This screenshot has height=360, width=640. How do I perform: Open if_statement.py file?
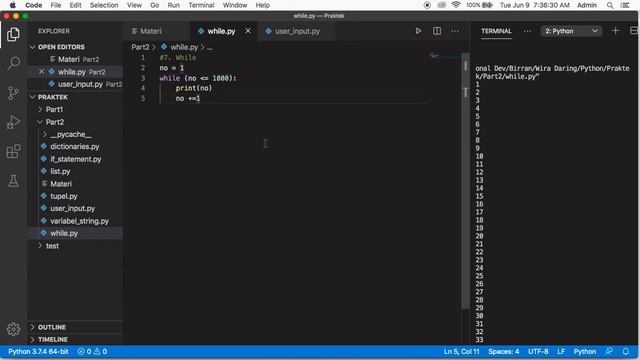tap(76, 159)
